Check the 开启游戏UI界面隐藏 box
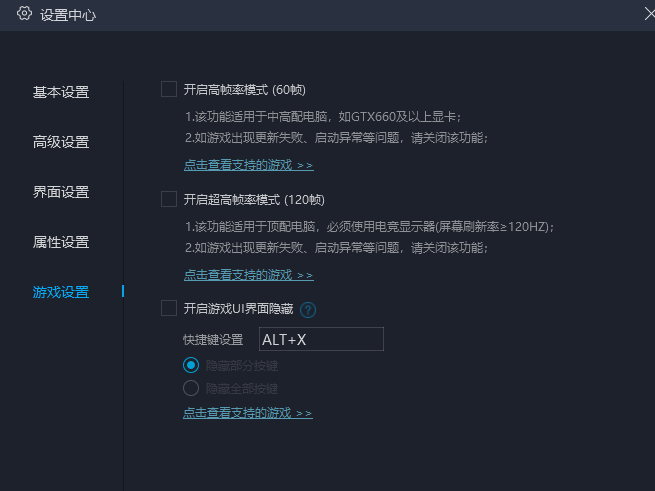This screenshot has width=655, height=491. tap(169, 308)
